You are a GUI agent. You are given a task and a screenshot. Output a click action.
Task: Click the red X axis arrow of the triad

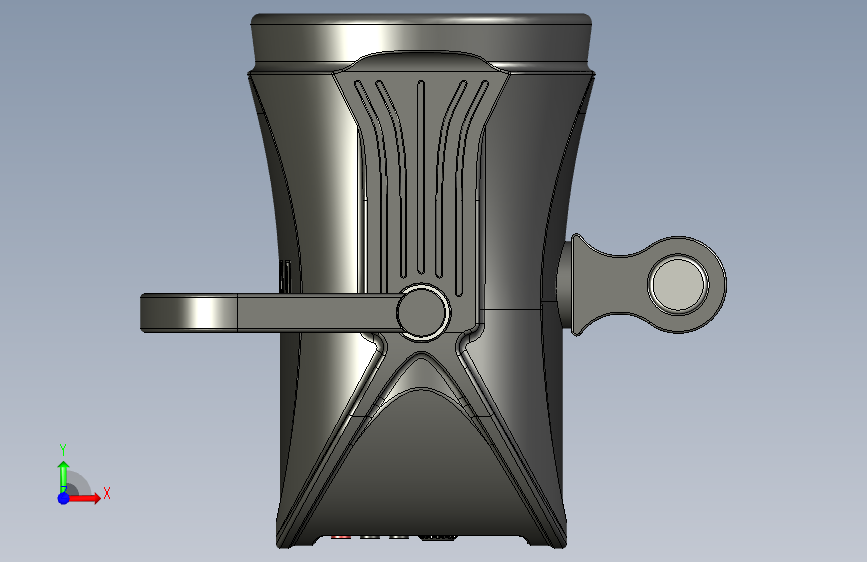click(84, 498)
